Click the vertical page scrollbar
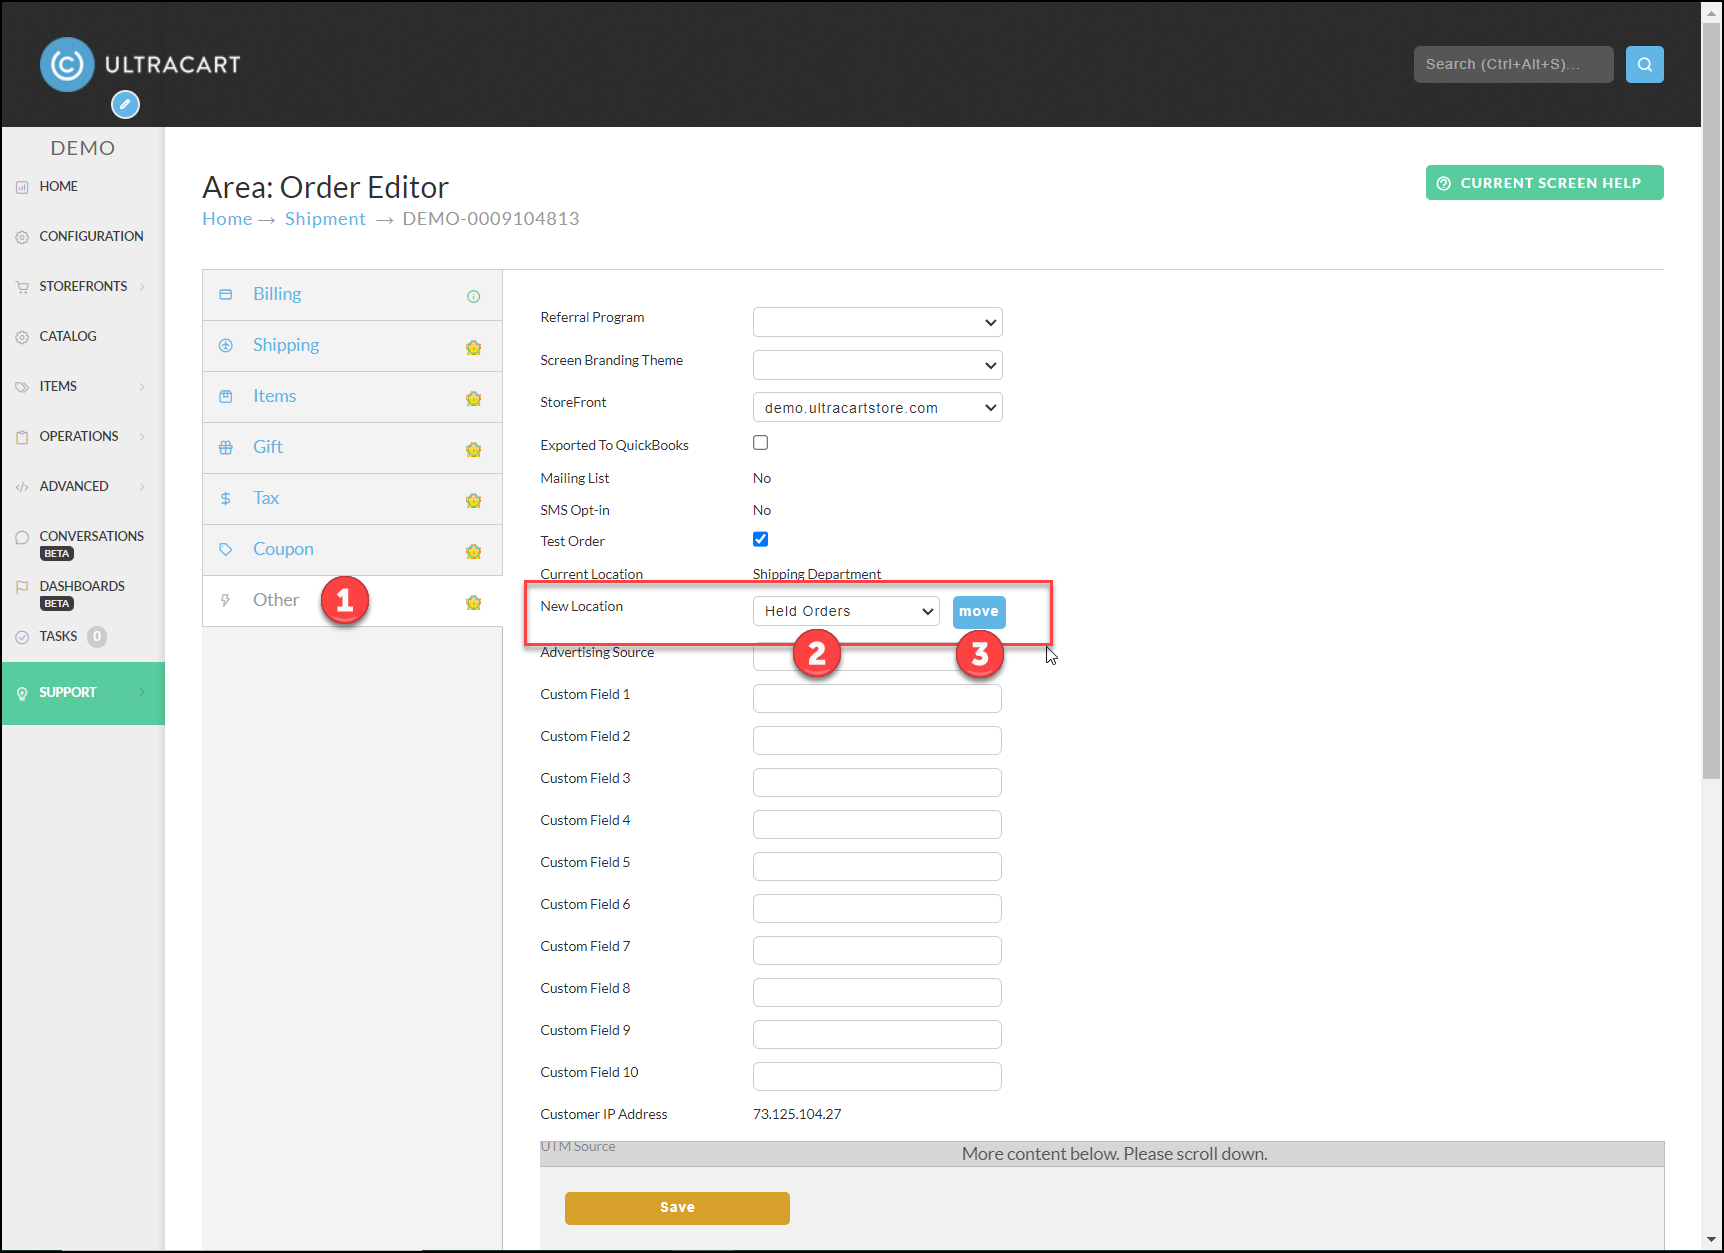Viewport: 1724px width, 1253px height. tap(1712, 400)
